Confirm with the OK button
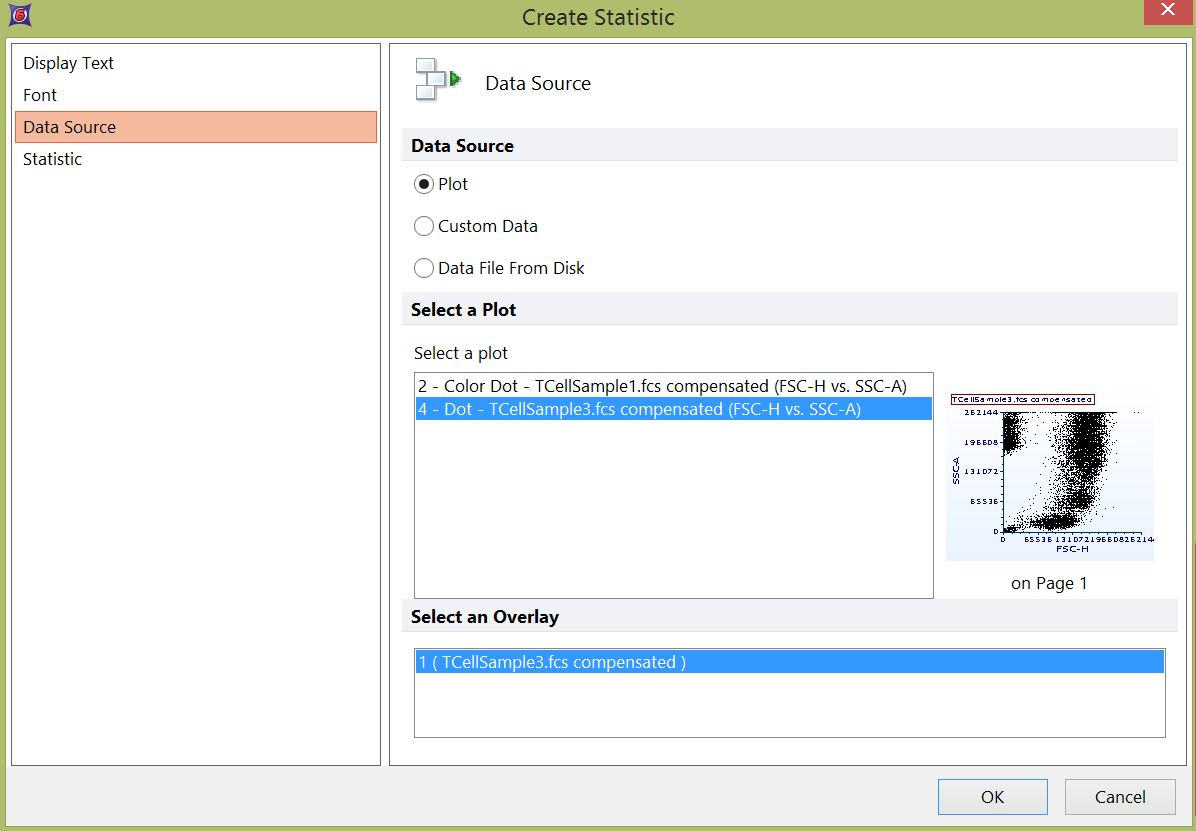The height and width of the screenshot is (831, 1196). point(992,797)
